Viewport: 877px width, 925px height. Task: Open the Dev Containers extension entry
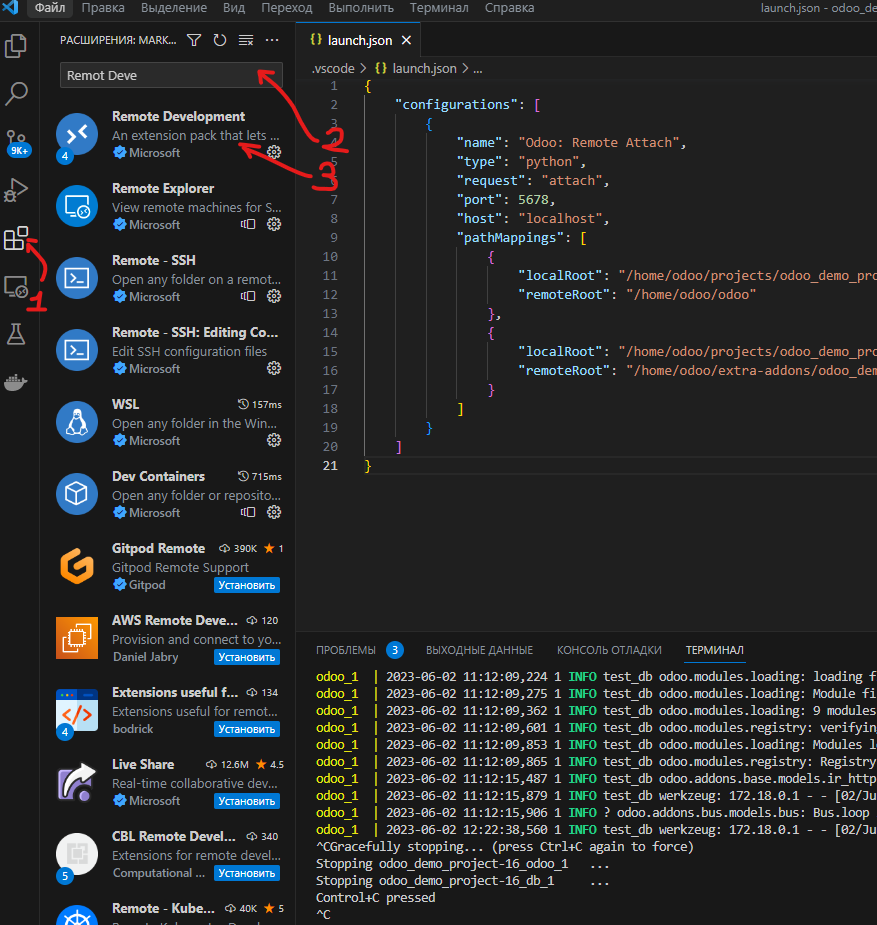click(169, 494)
